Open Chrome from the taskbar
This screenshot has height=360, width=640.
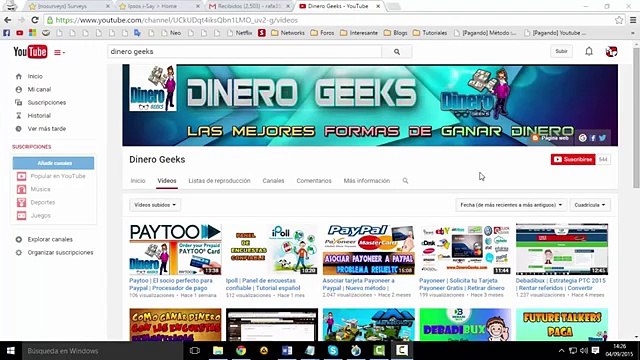point(241,351)
